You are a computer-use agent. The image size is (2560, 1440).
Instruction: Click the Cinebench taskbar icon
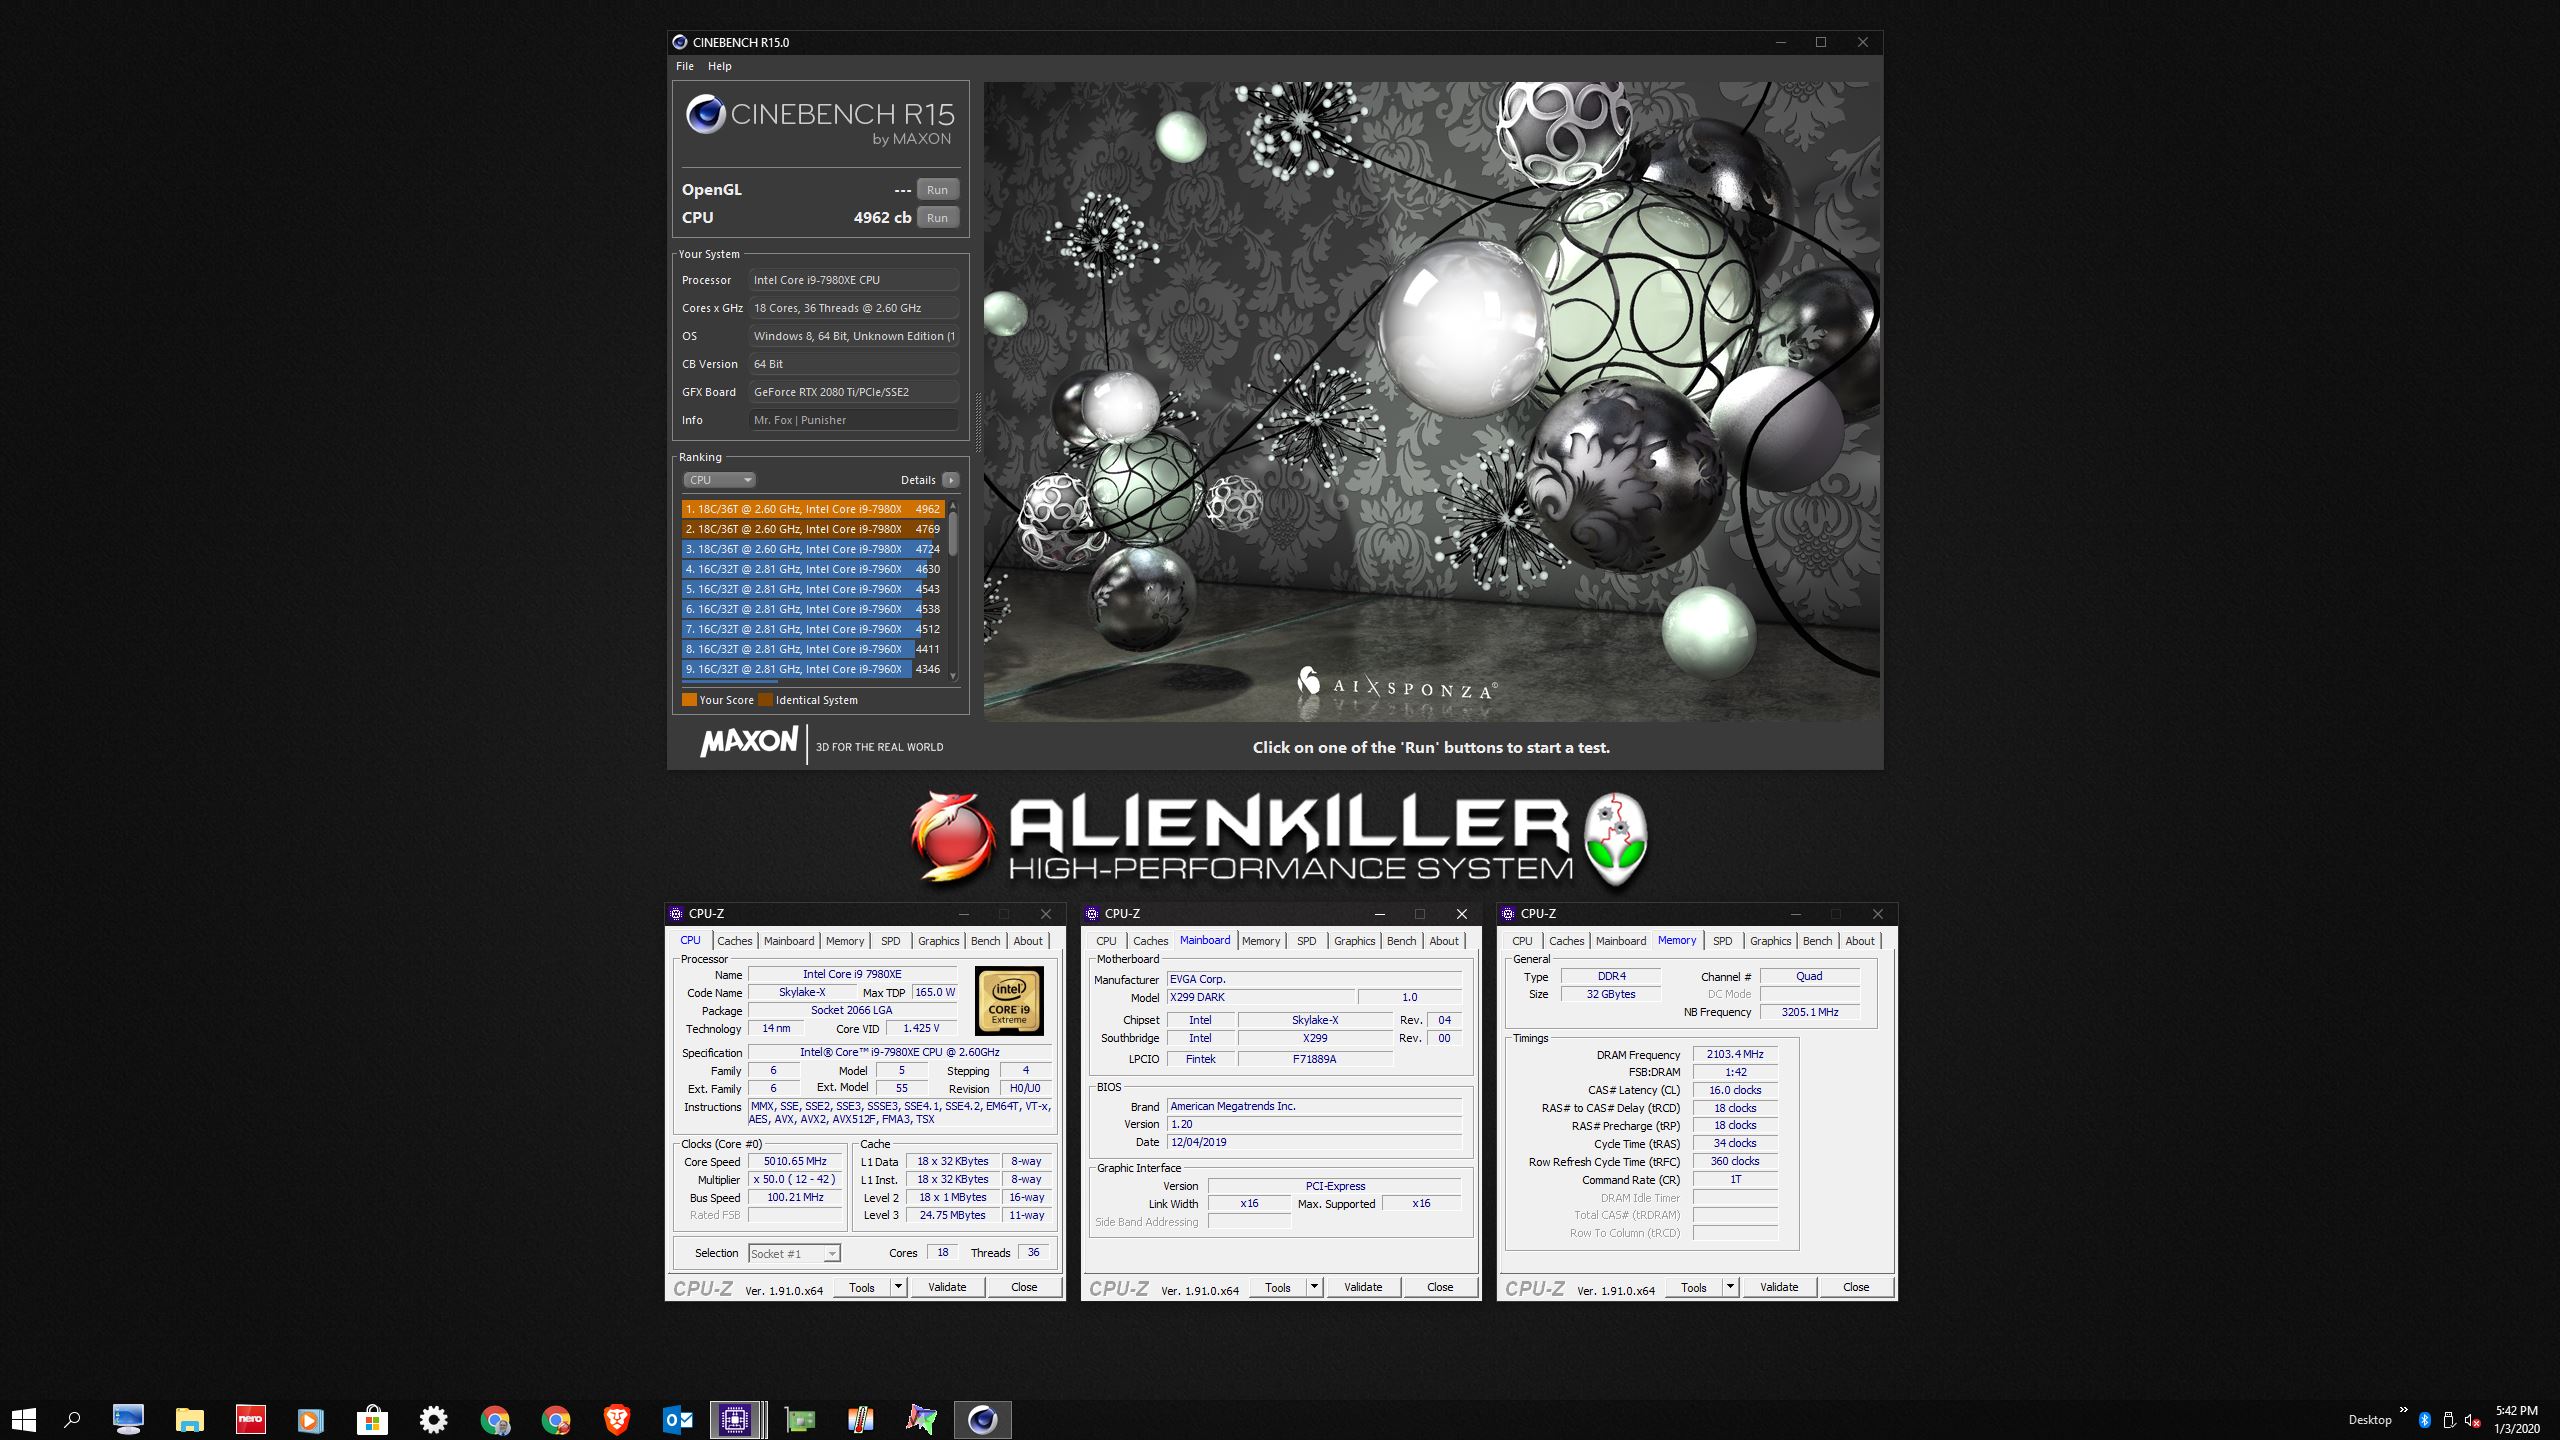(x=982, y=1419)
